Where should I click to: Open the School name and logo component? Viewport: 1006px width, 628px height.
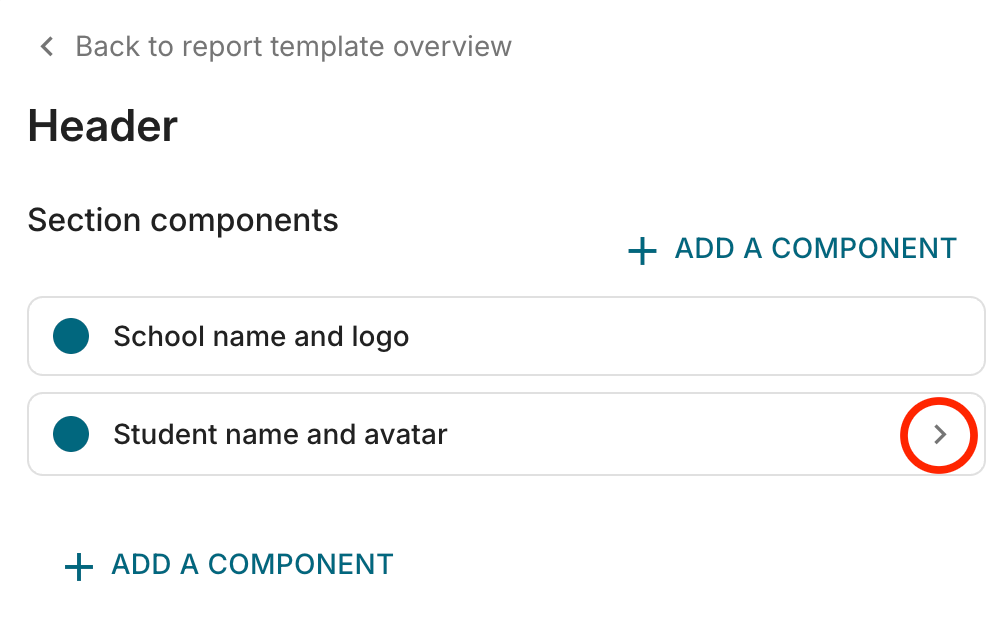coord(506,336)
